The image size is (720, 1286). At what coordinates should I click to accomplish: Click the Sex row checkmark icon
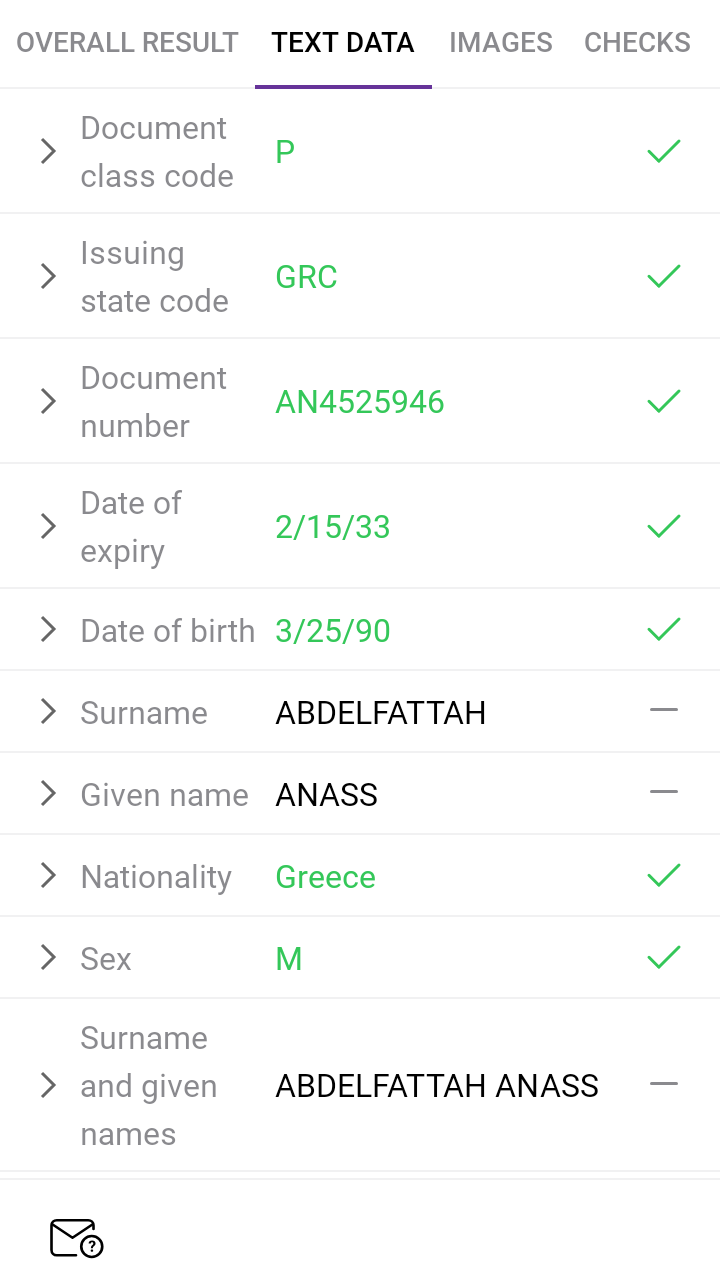663,958
